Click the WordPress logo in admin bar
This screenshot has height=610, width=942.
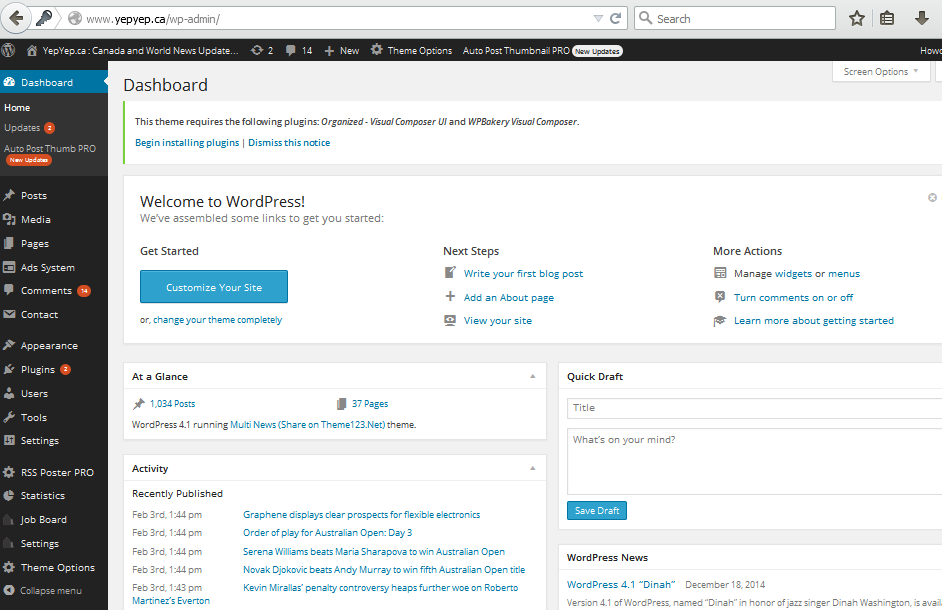click(x=8, y=50)
